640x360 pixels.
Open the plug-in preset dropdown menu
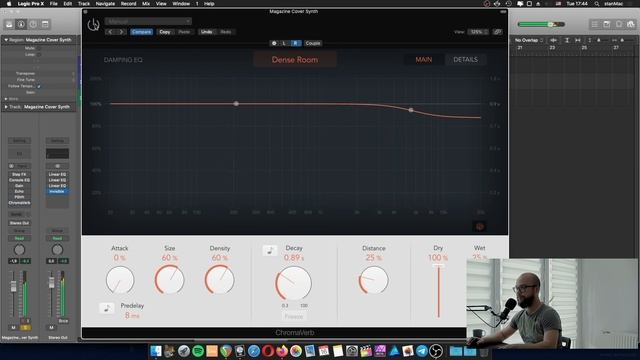pos(148,21)
